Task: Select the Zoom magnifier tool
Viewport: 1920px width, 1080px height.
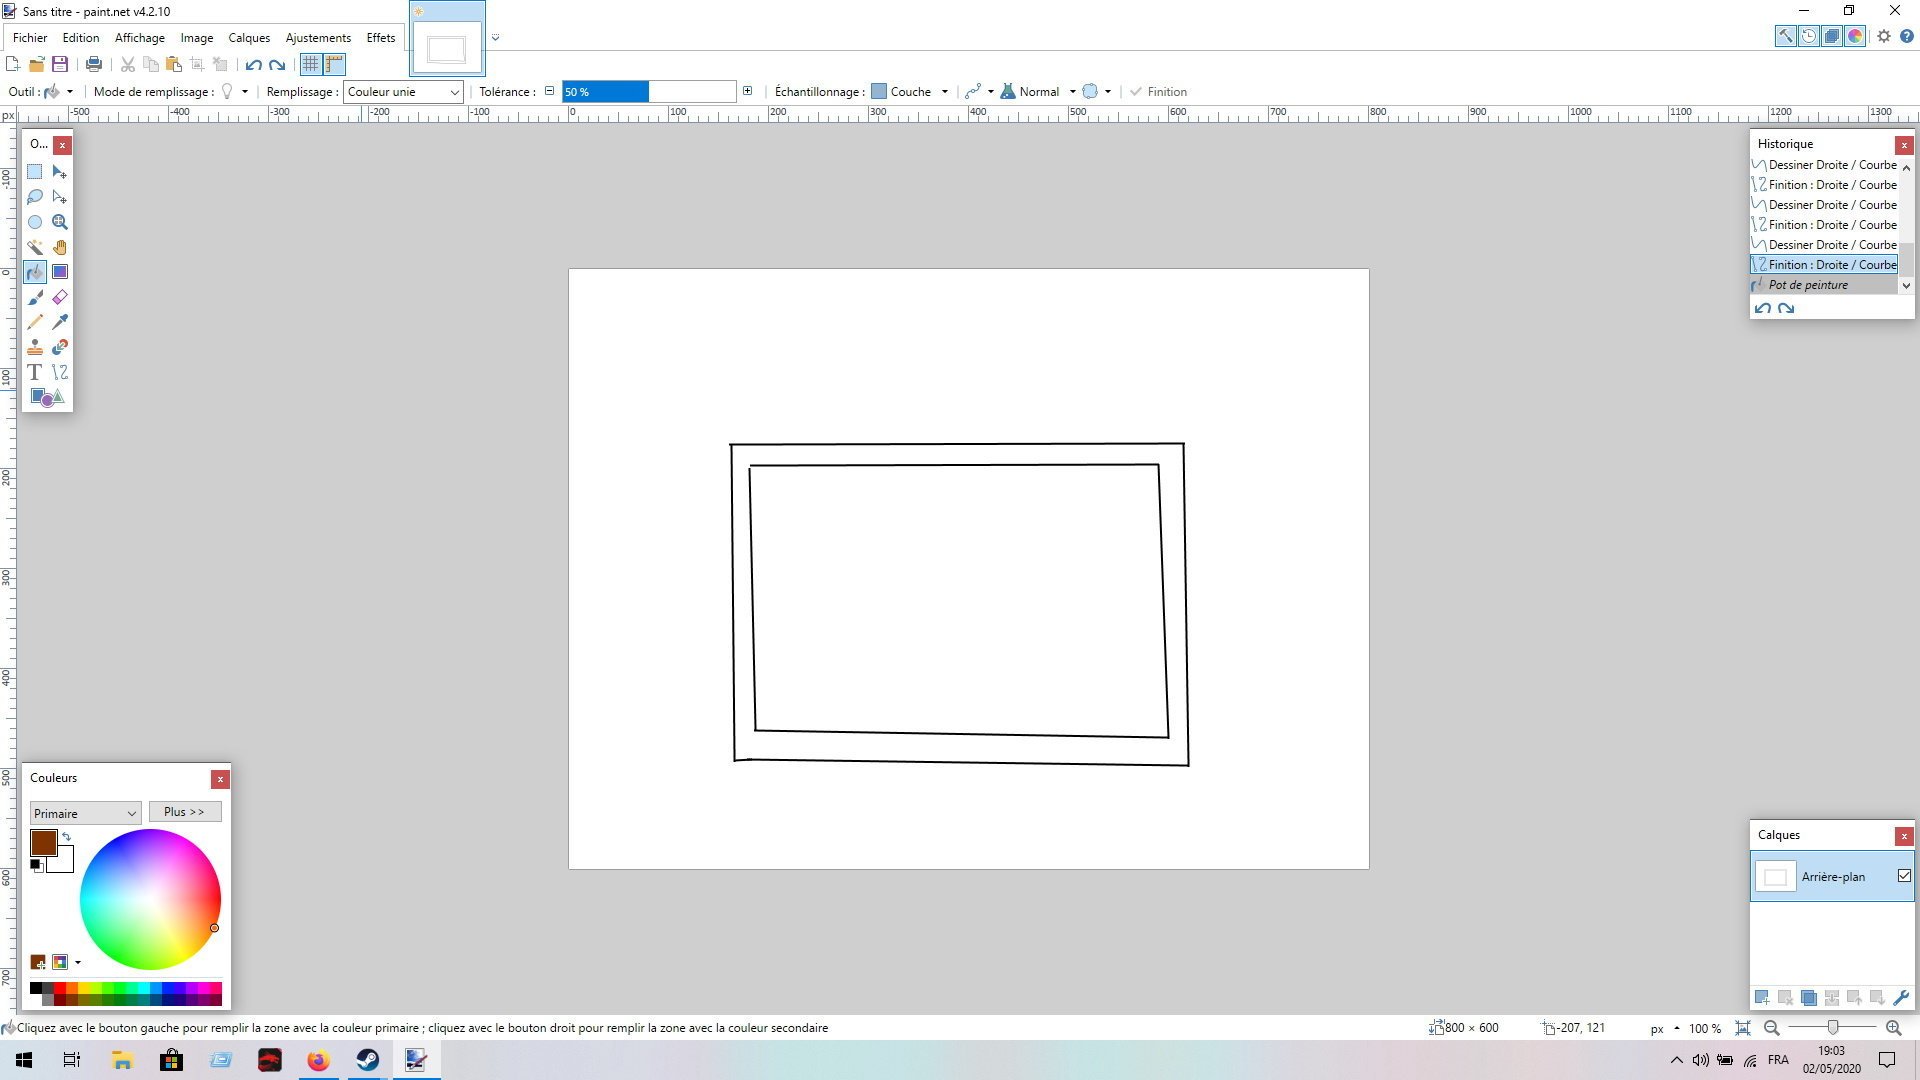Action: [x=60, y=222]
